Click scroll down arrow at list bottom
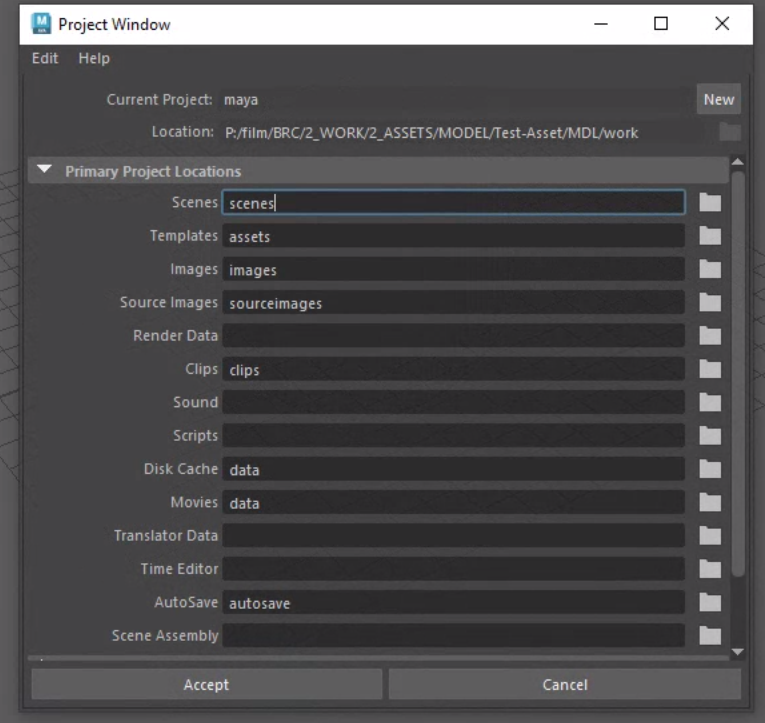 pyautogui.click(x=738, y=652)
